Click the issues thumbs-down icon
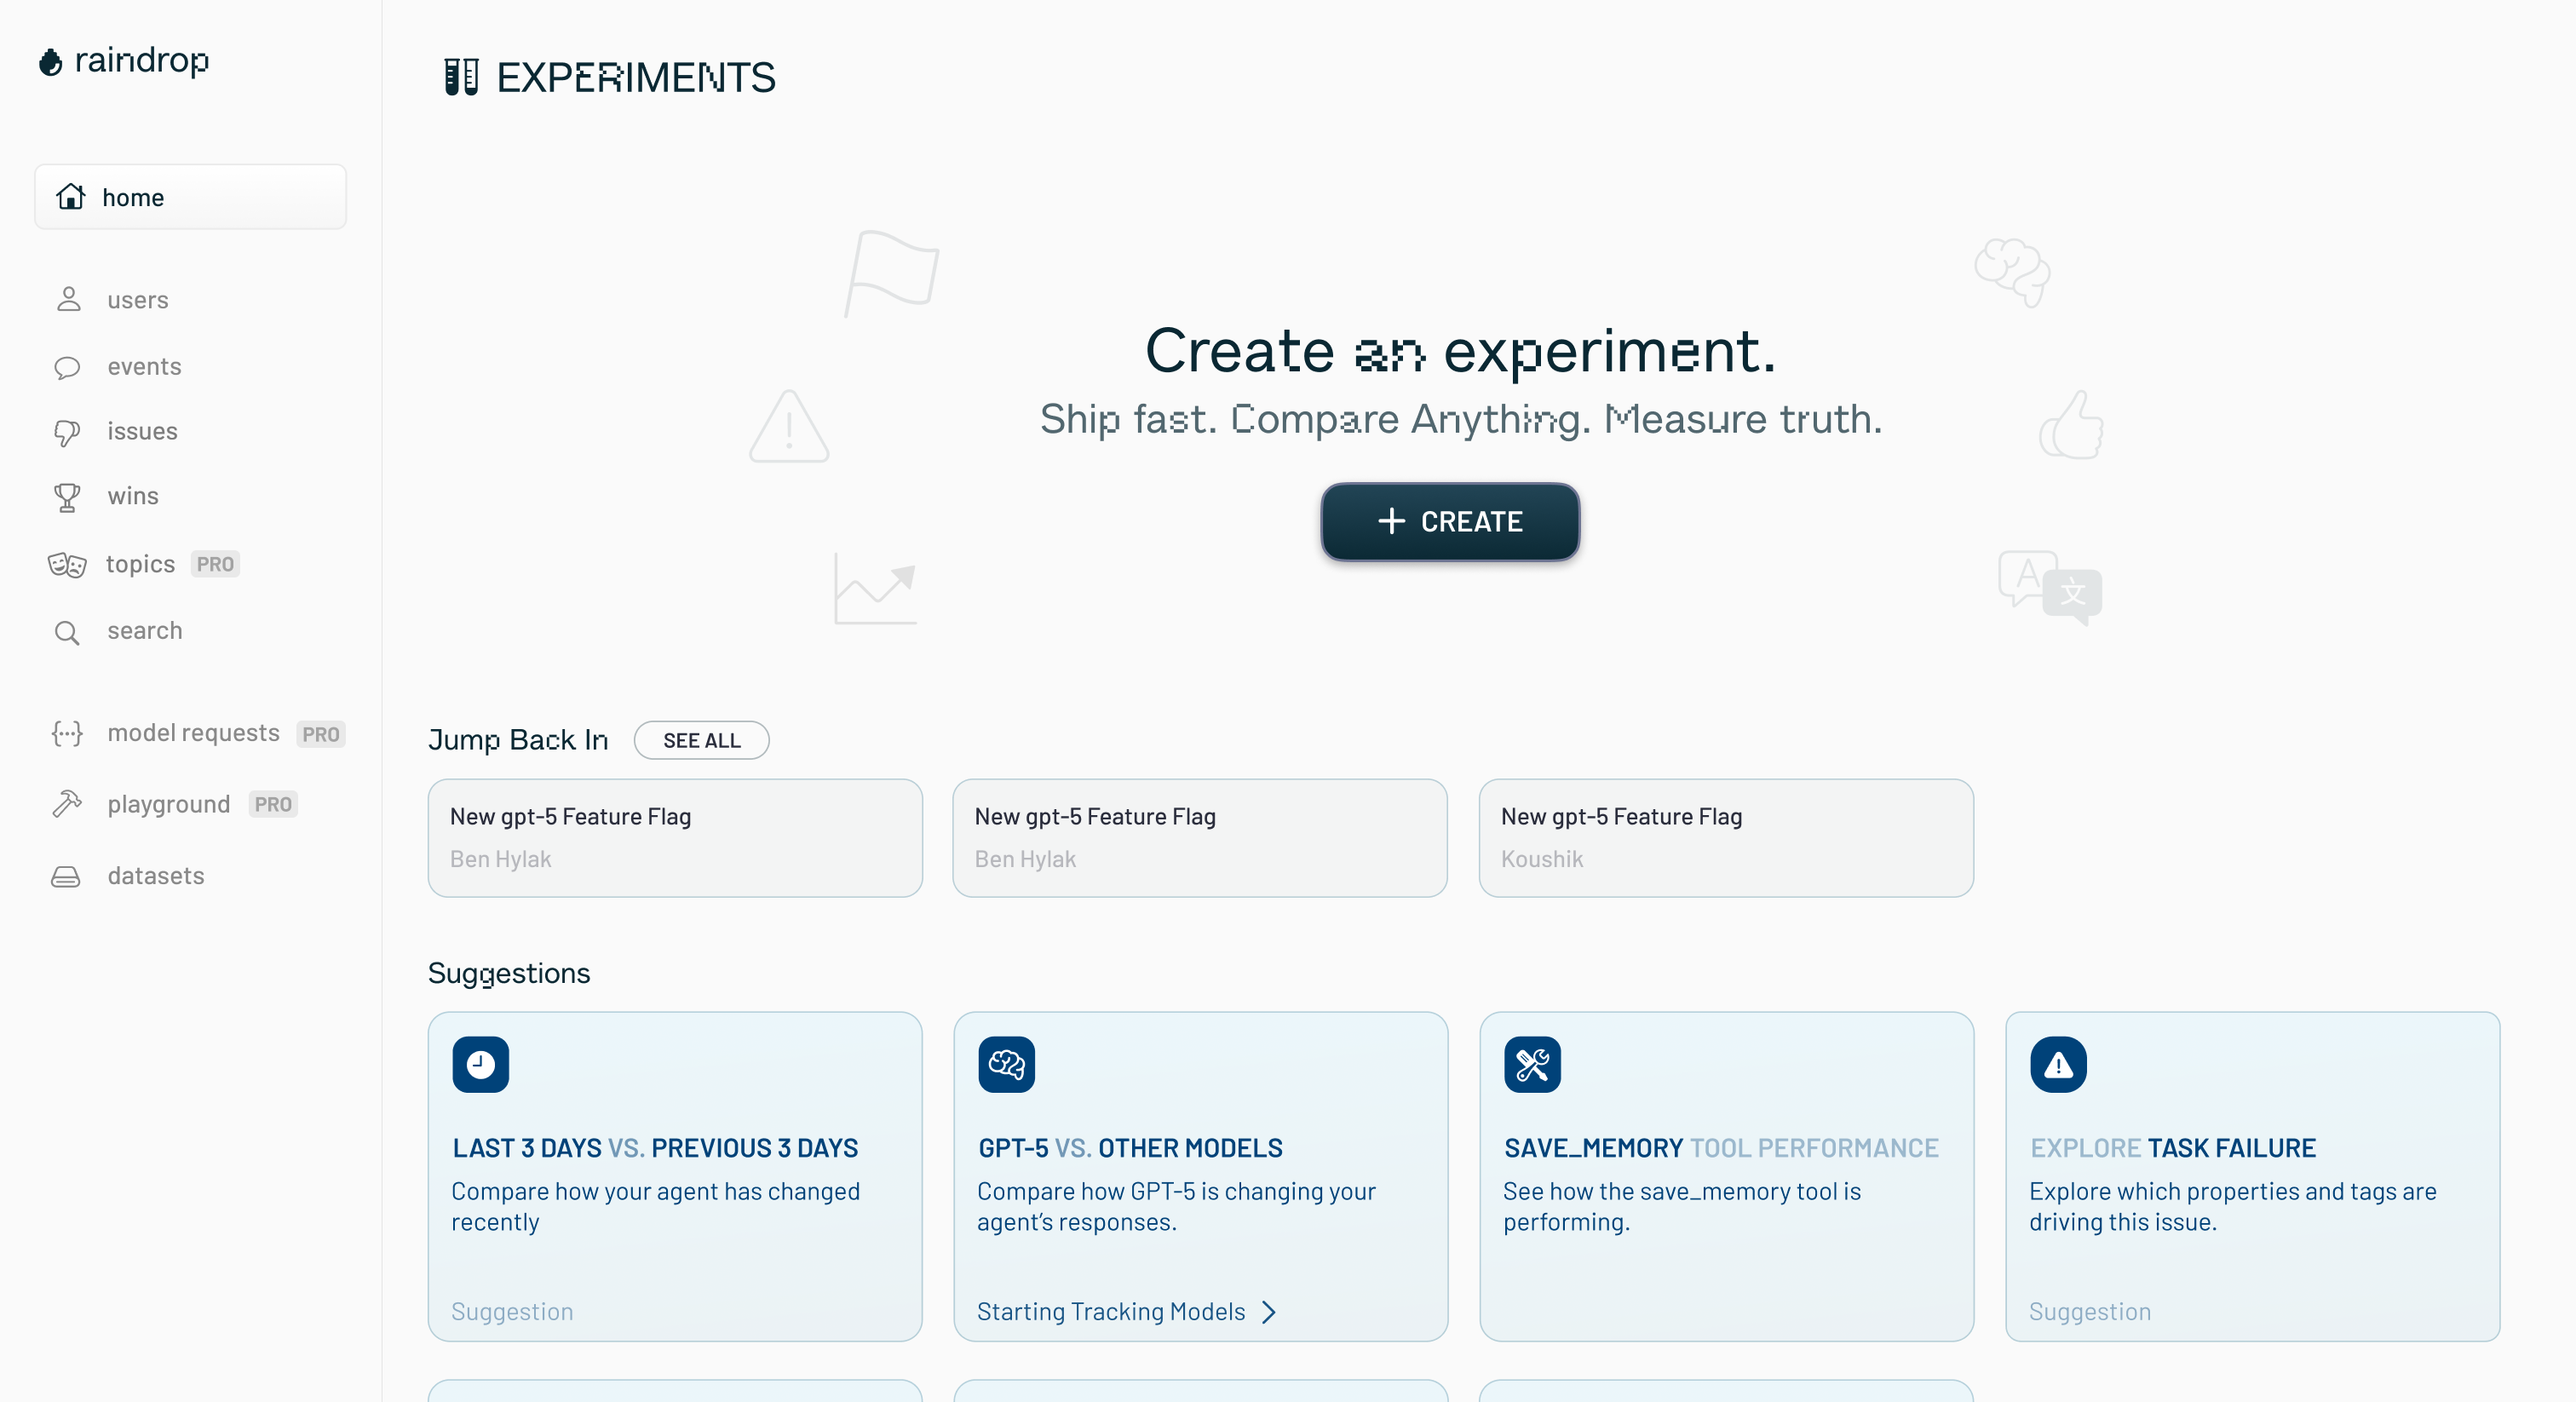The image size is (2576, 1402). tap(67, 431)
